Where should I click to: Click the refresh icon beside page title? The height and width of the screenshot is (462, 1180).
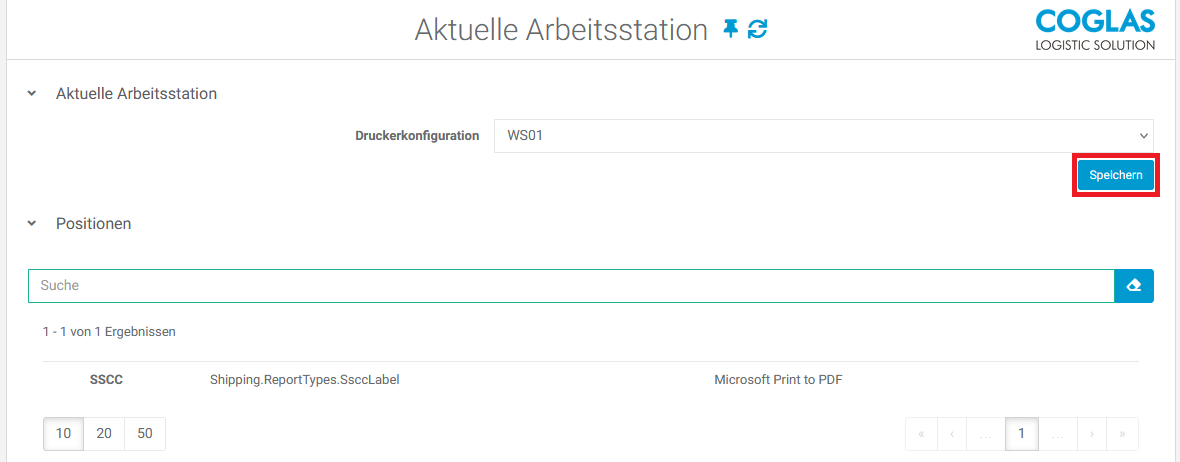pos(758,29)
